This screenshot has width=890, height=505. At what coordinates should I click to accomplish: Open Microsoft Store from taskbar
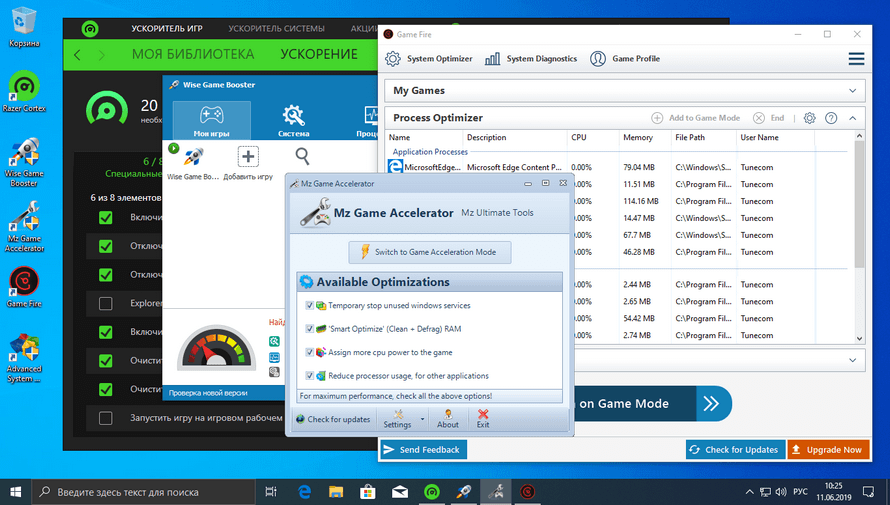point(368,492)
